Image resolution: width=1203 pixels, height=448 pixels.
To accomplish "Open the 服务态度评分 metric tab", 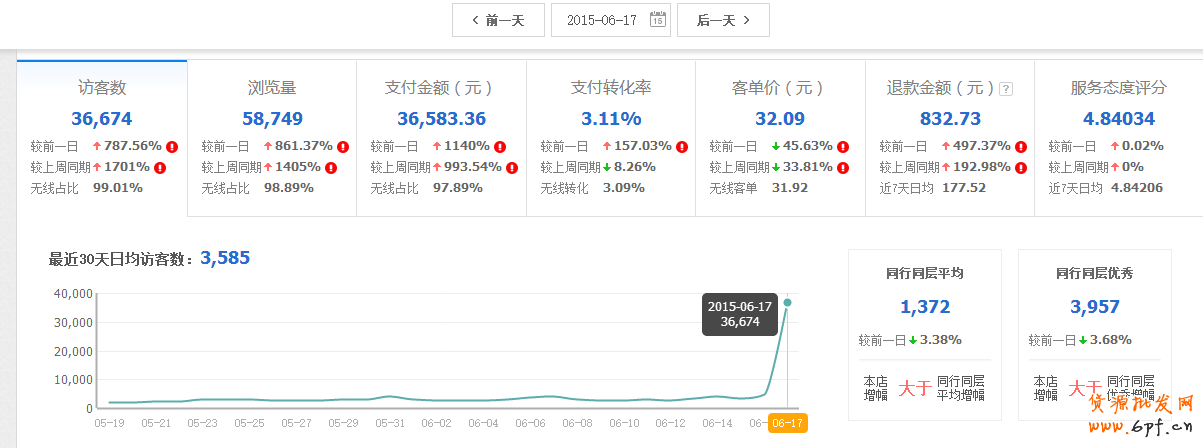I will (1118, 88).
